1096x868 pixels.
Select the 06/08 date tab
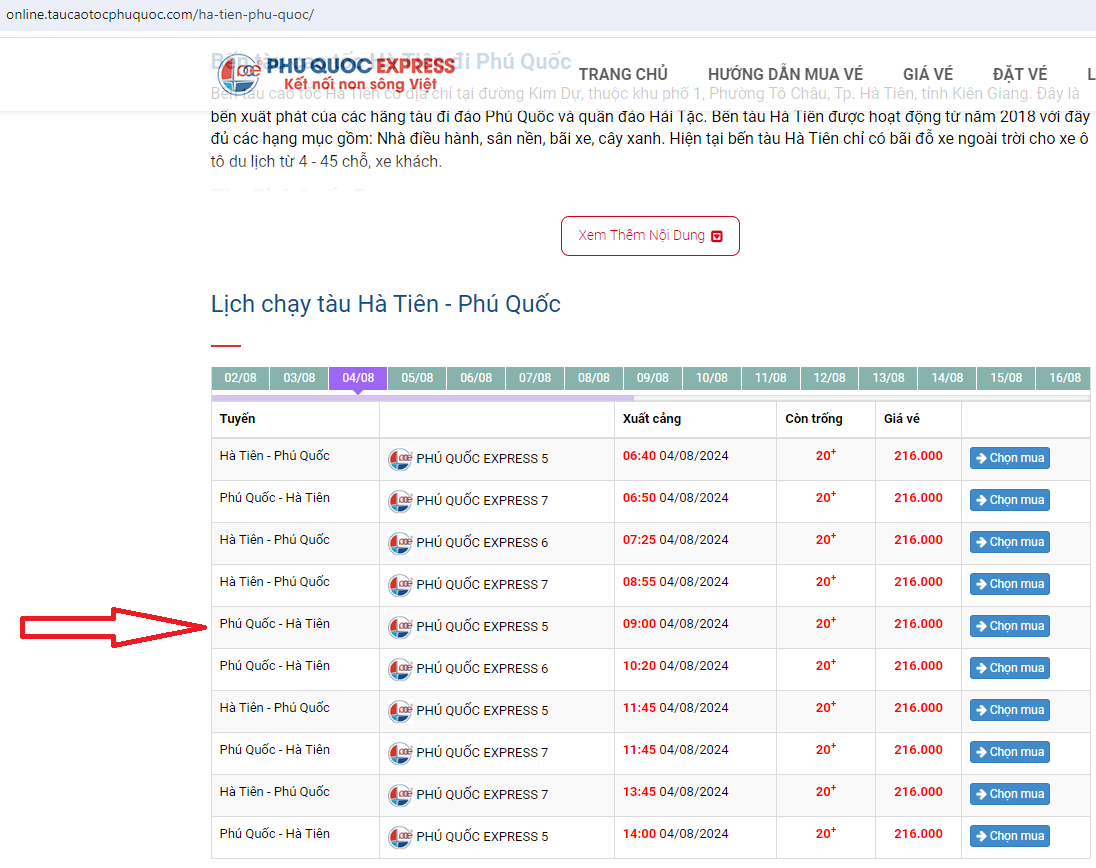[x=476, y=377]
